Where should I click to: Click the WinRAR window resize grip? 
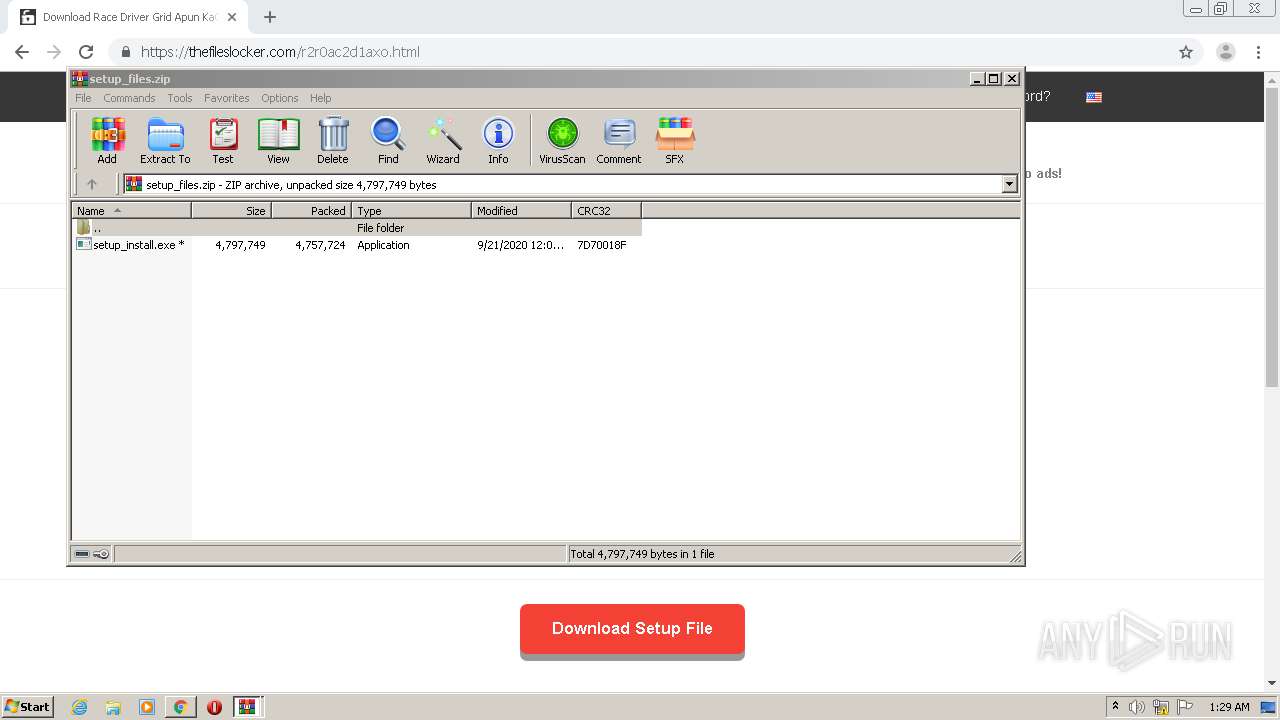coord(1015,556)
